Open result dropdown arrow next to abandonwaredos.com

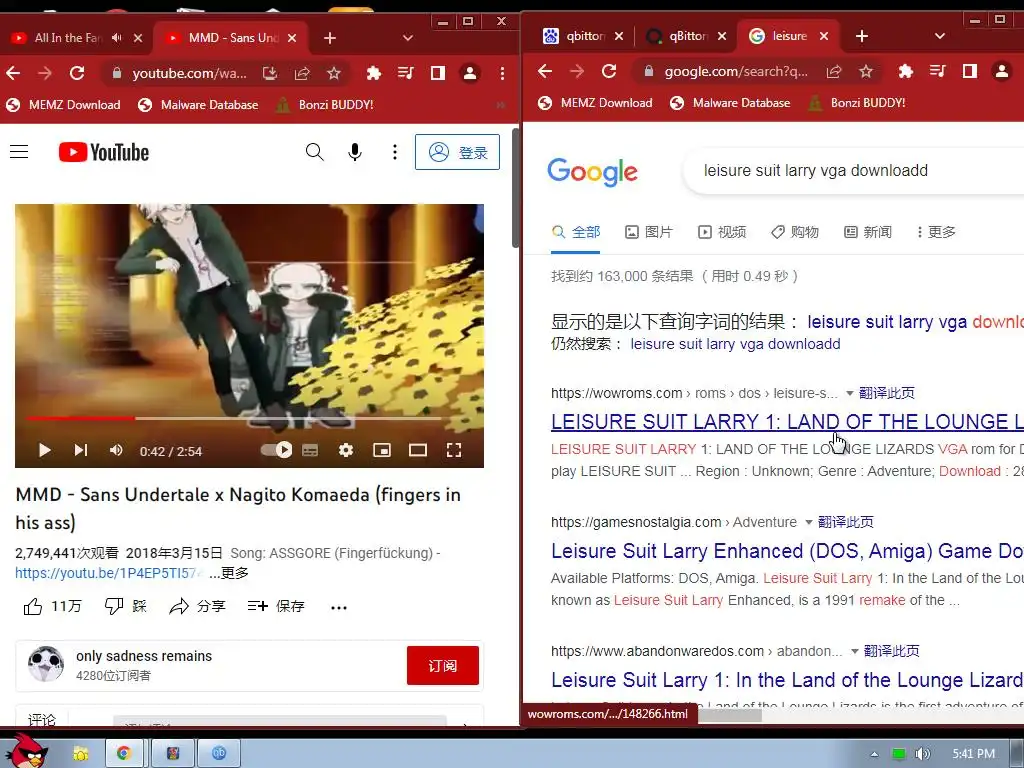coord(854,651)
